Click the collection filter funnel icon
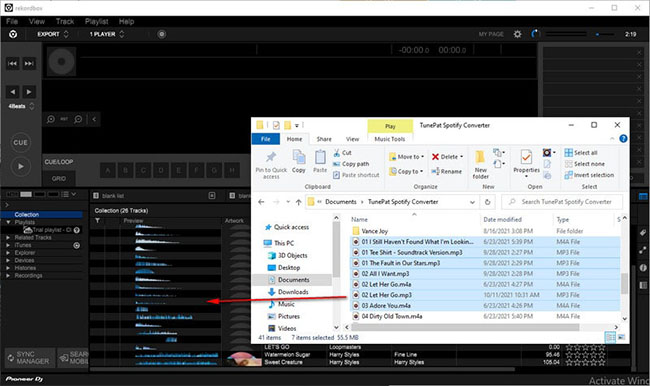Screen dimensions: 650x386 97,221
